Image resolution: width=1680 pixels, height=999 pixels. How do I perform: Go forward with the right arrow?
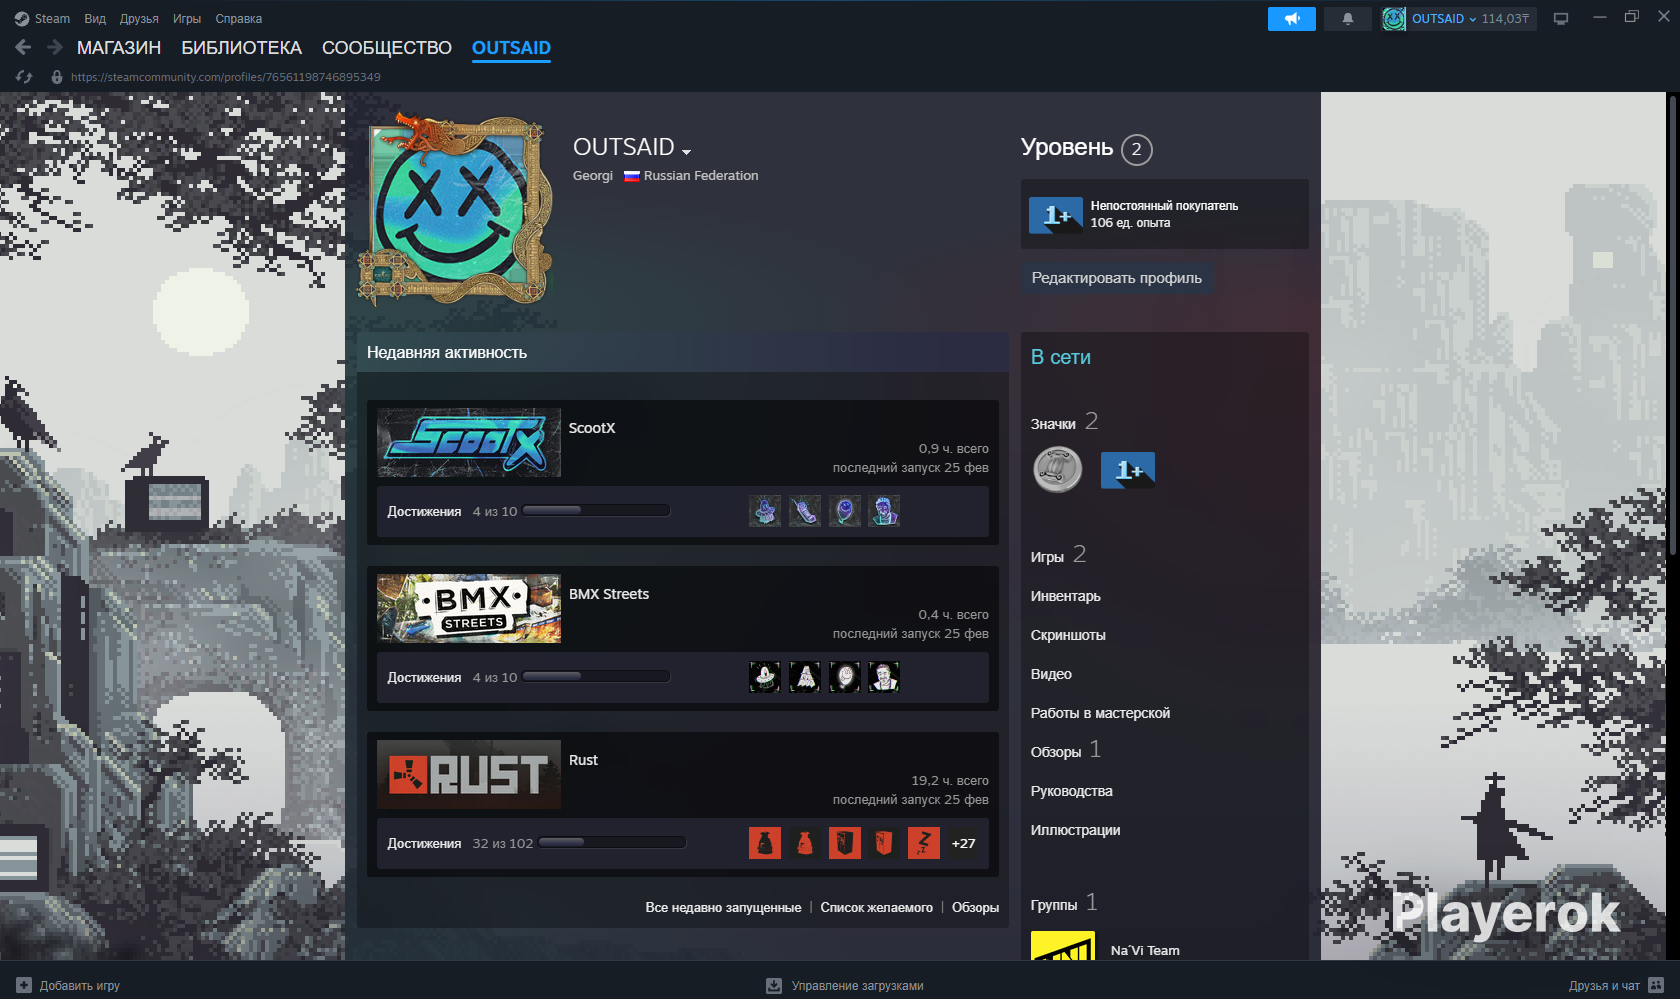(54, 47)
